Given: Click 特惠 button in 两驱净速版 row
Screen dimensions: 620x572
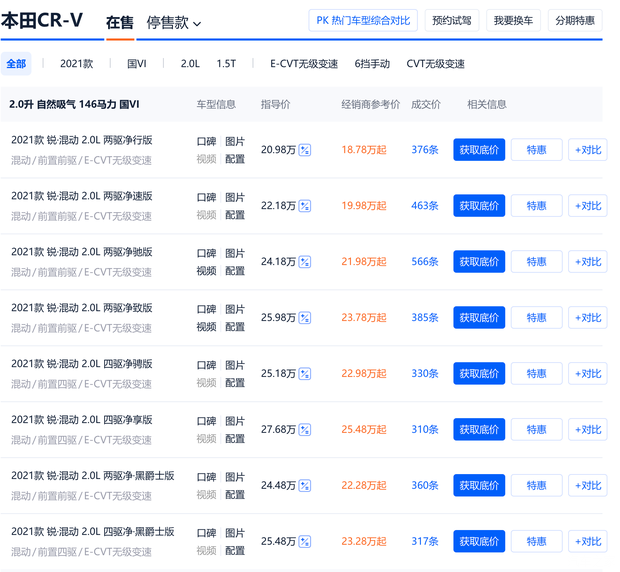Looking at the screenshot, I should pos(536,206).
